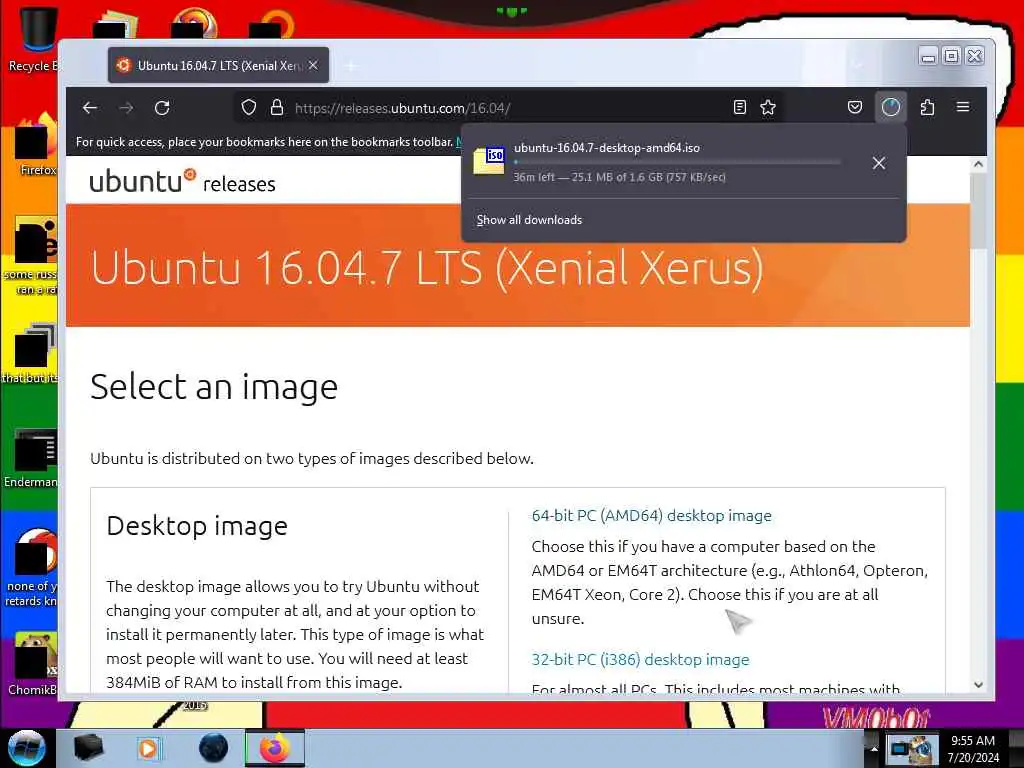1024x768 pixels.
Task: Save page to Pocket
Action: click(x=855, y=107)
